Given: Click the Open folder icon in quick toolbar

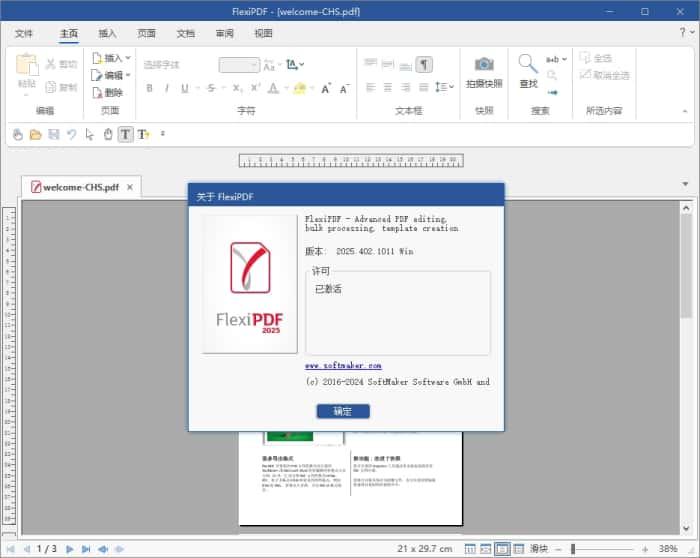Looking at the screenshot, I should (35, 134).
